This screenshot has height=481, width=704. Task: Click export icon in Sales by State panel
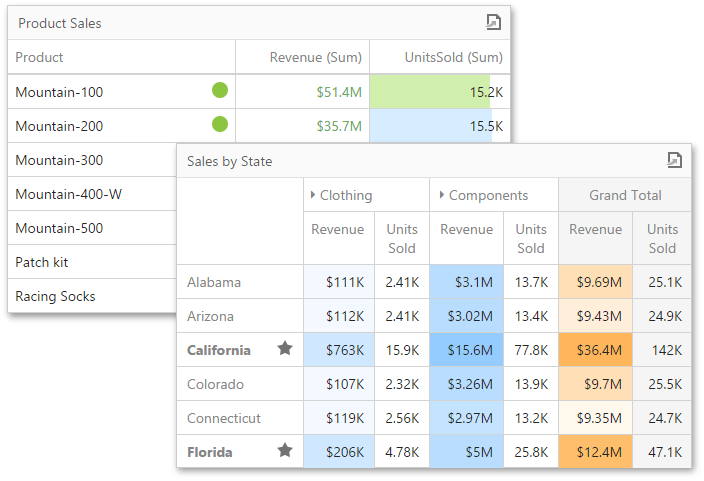click(675, 160)
